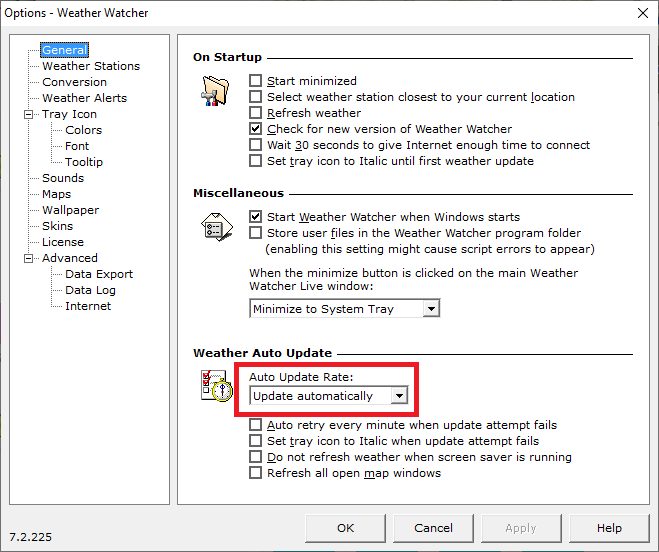
Task: Uncheck Start Weather Watcher when Windows starts
Action: 255,217
